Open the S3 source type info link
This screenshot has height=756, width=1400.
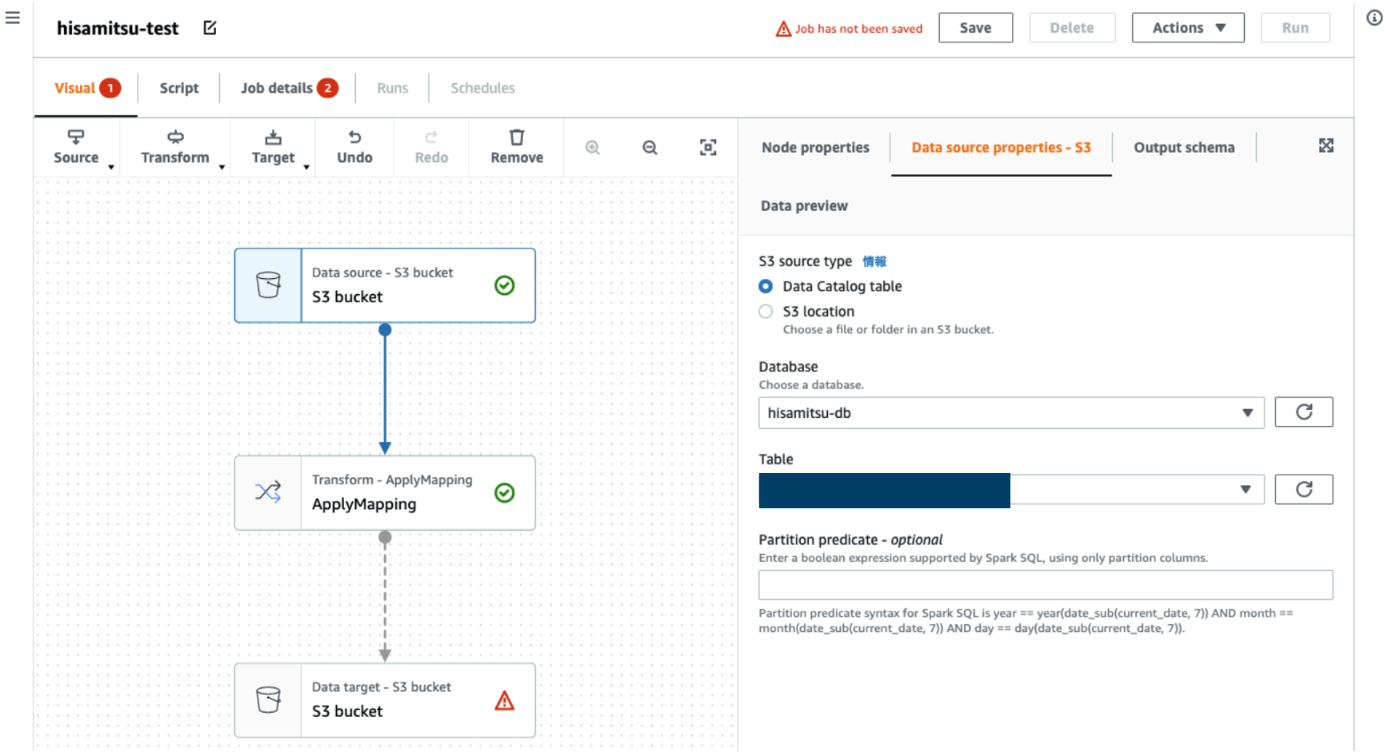874,261
